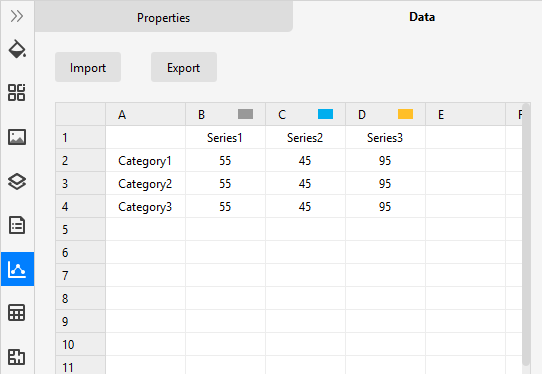Open the bottom grid blocks panel icon
Image resolution: width=542 pixels, height=374 pixels.
17,357
